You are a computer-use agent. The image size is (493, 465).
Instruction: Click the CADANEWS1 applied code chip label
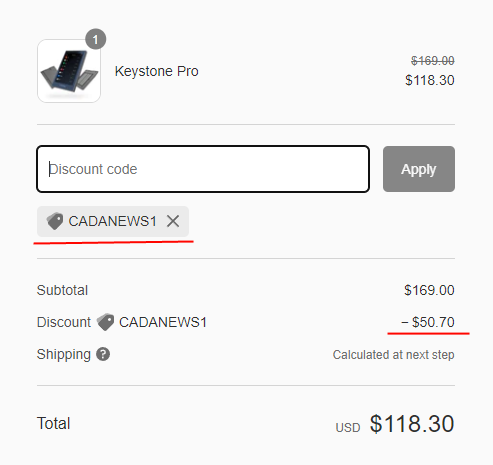pos(112,221)
